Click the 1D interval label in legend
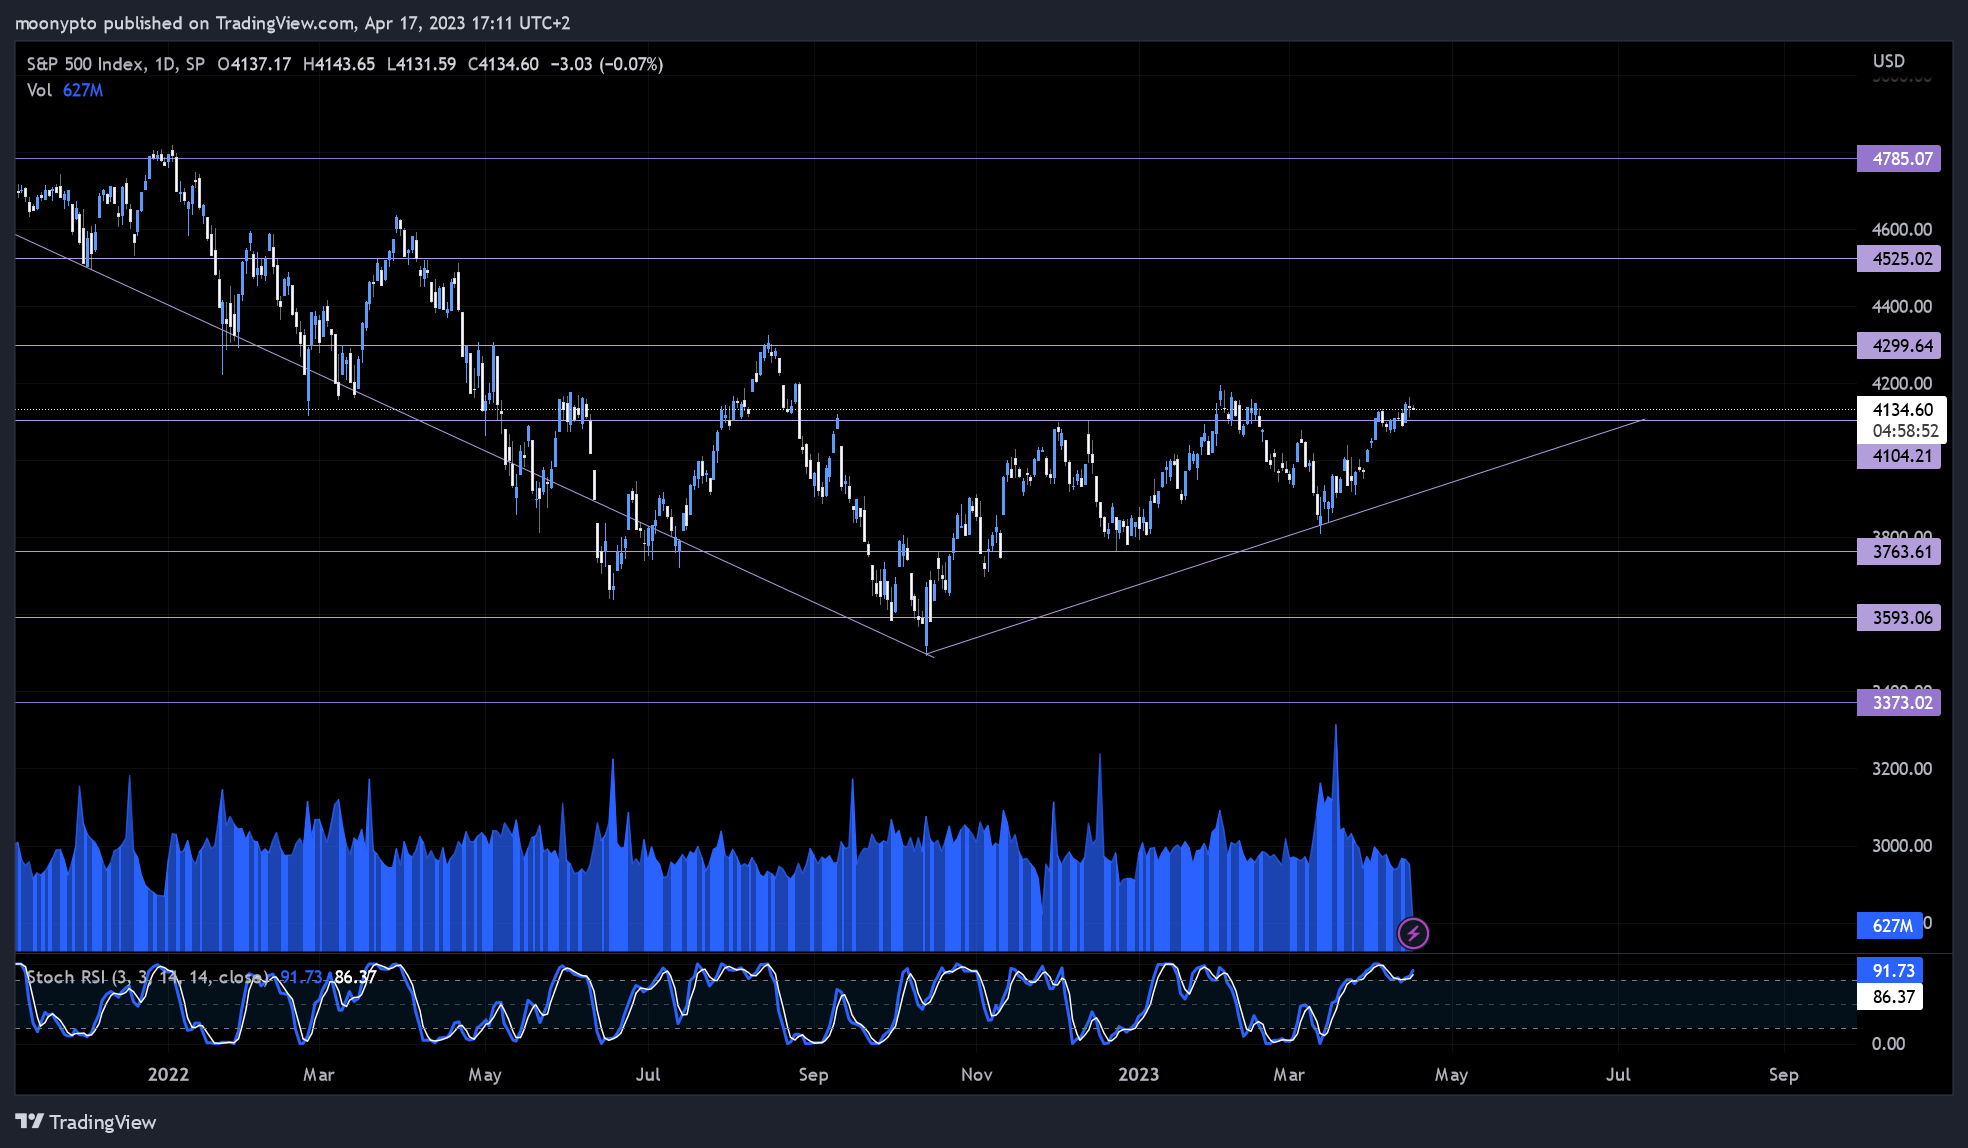1968x1148 pixels. 164,64
